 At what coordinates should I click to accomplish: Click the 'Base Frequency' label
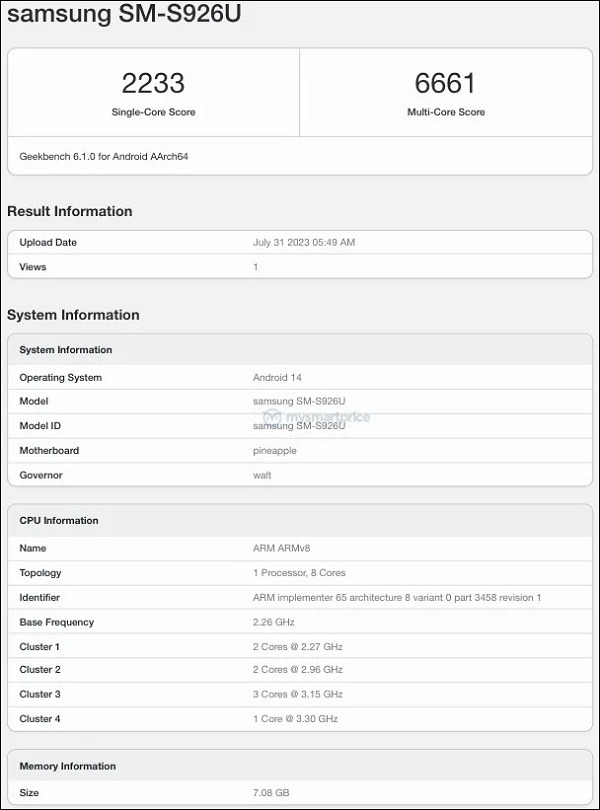(x=57, y=622)
